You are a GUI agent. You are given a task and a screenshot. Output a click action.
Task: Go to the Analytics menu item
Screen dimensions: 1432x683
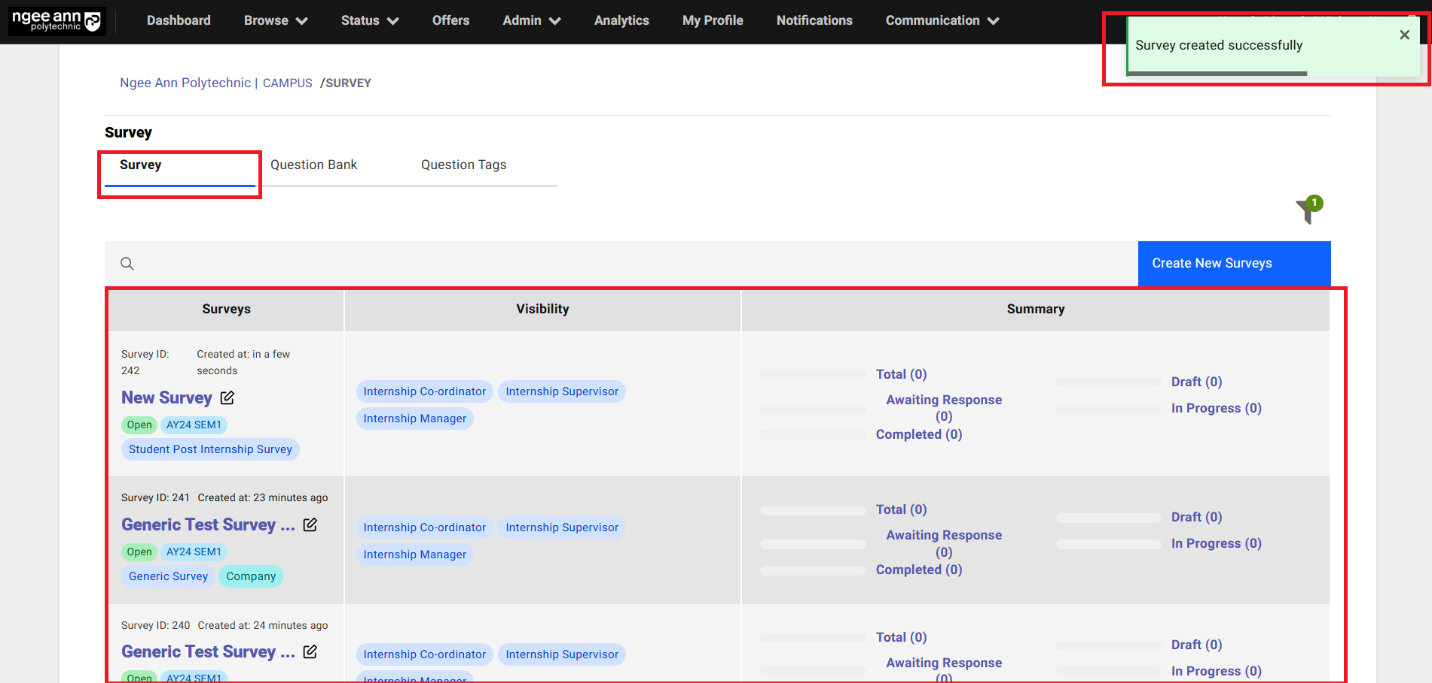click(x=621, y=20)
